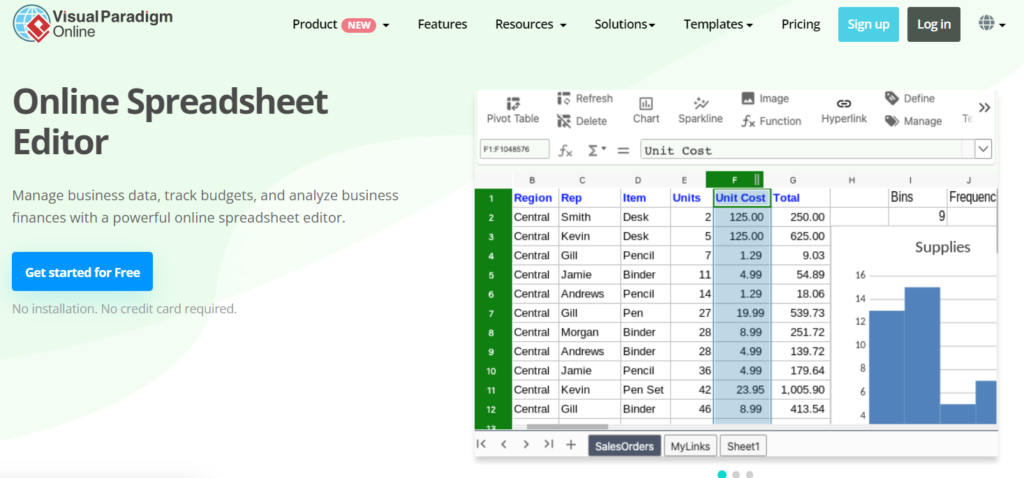Click the Define name icon
This screenshot has height=478, width=1024.
892,98
